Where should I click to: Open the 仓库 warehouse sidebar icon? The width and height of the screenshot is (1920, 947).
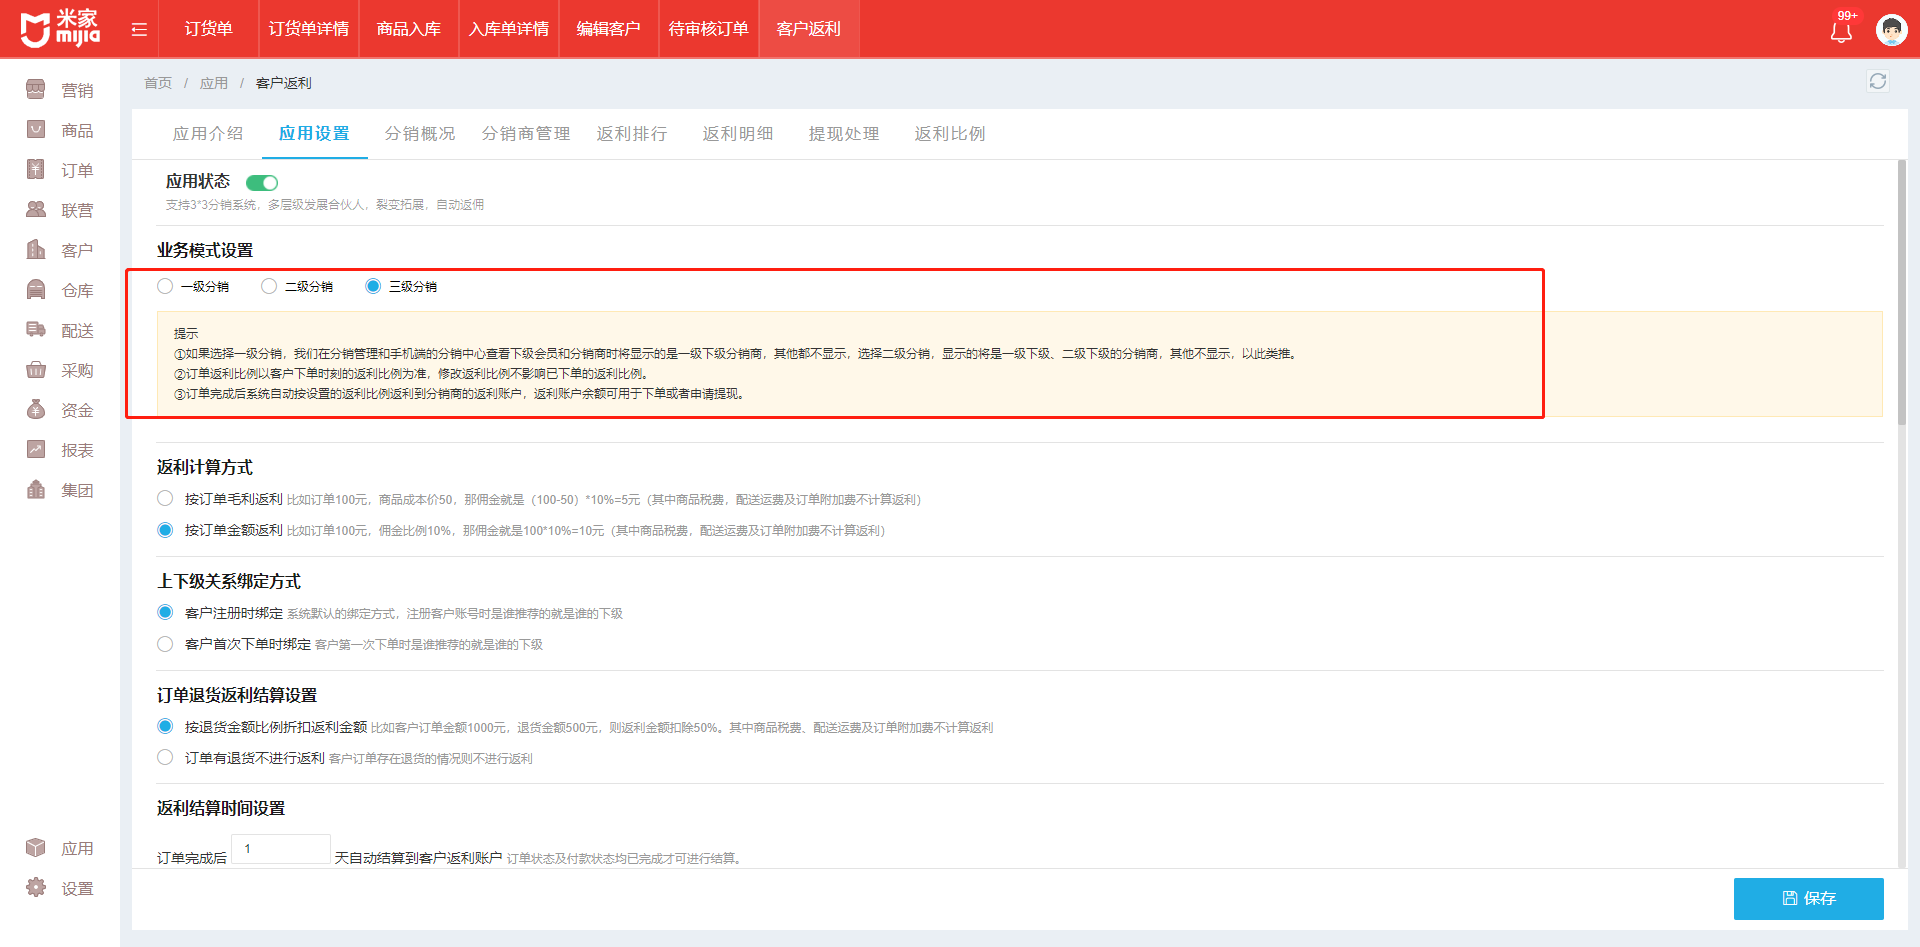click(x=36, y=290)
